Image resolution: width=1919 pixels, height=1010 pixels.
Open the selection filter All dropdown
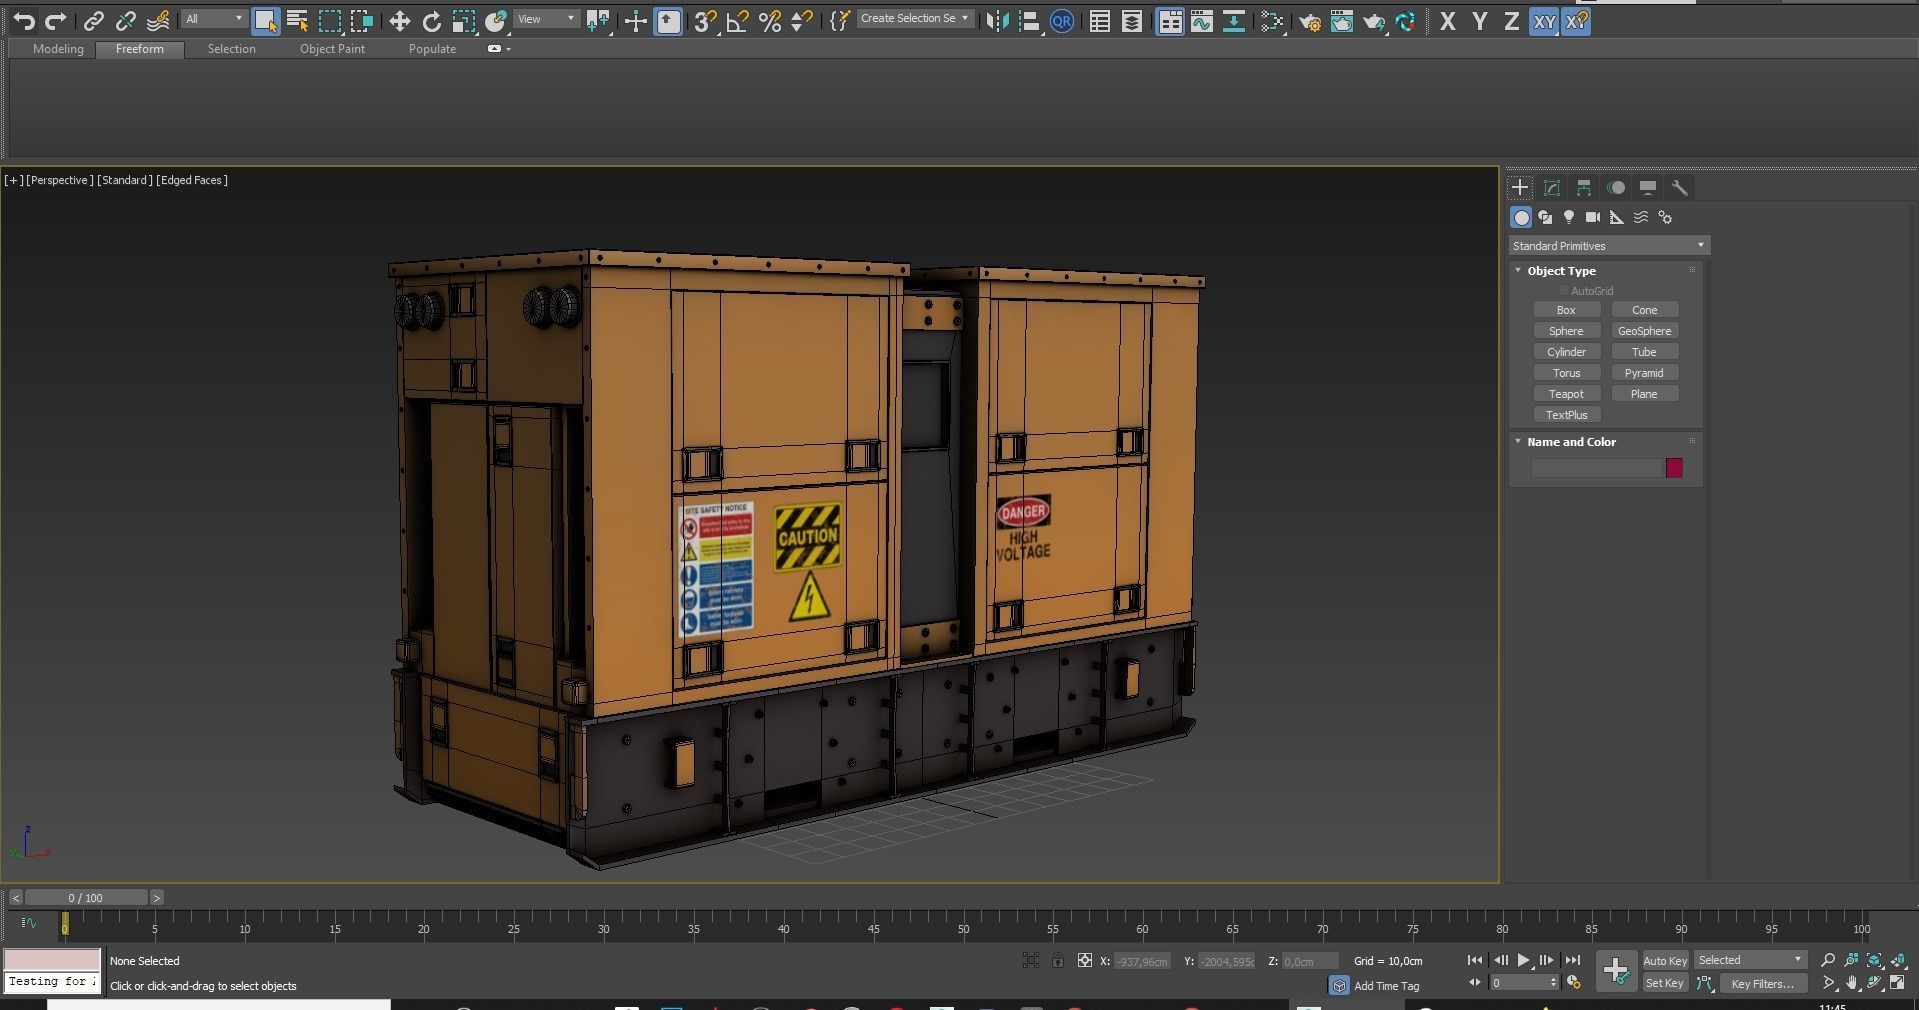tap(214, 19)
